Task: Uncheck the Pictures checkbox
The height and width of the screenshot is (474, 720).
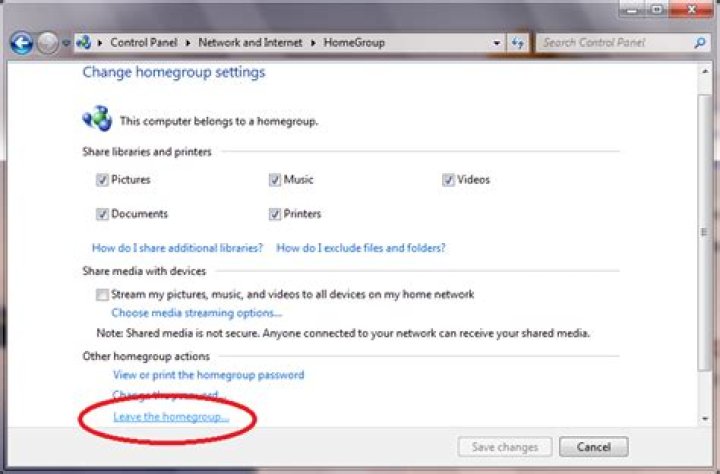Action: click(102, 180)
